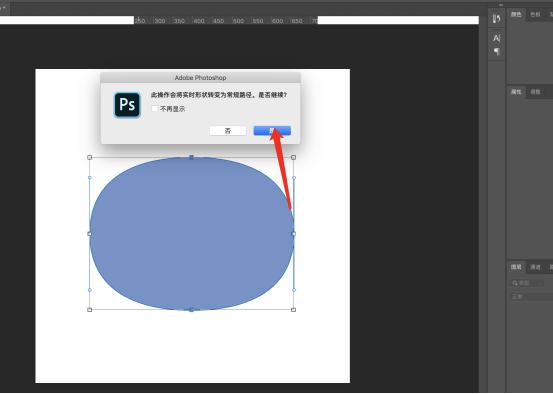Viewport: 553px width, 394px height.
Task: Click the top-right corner transform handle
Action: tap(293, 157)
